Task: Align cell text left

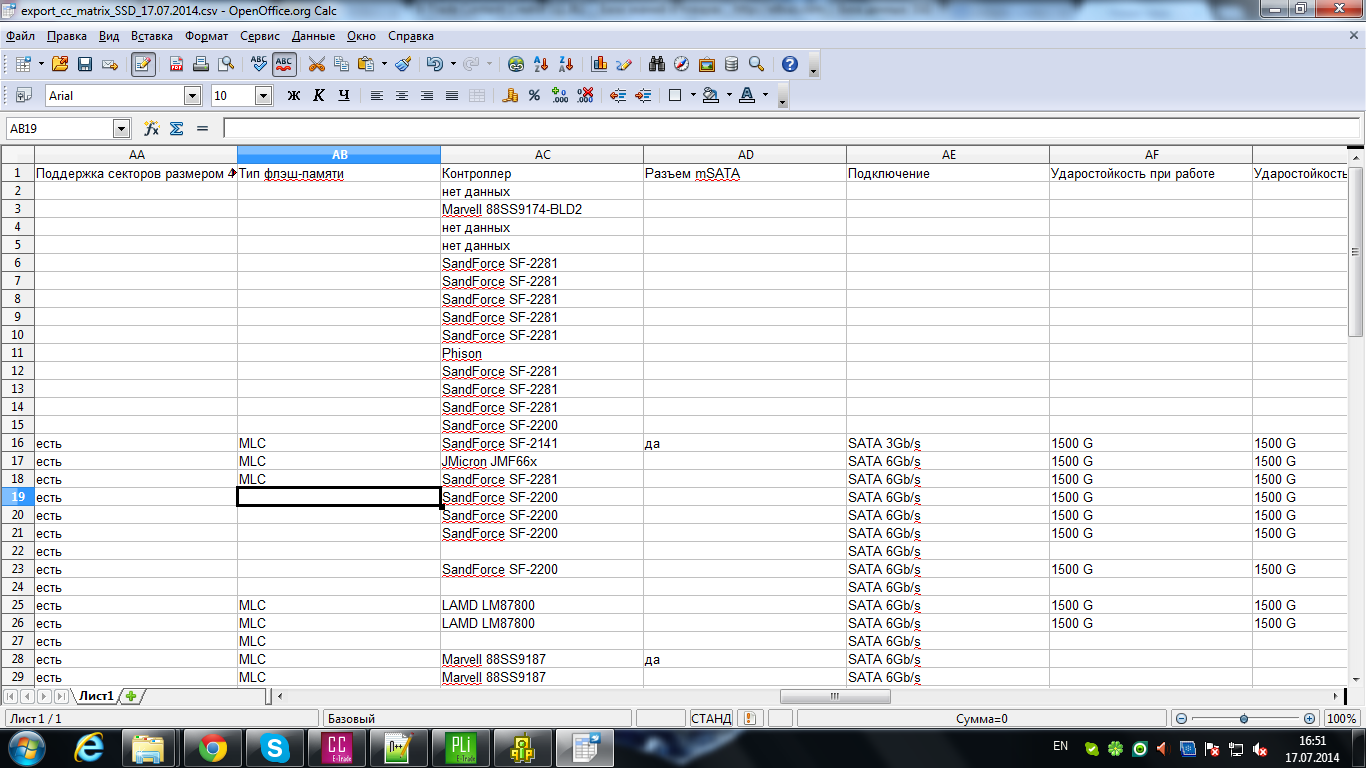Action: (377, 96)
